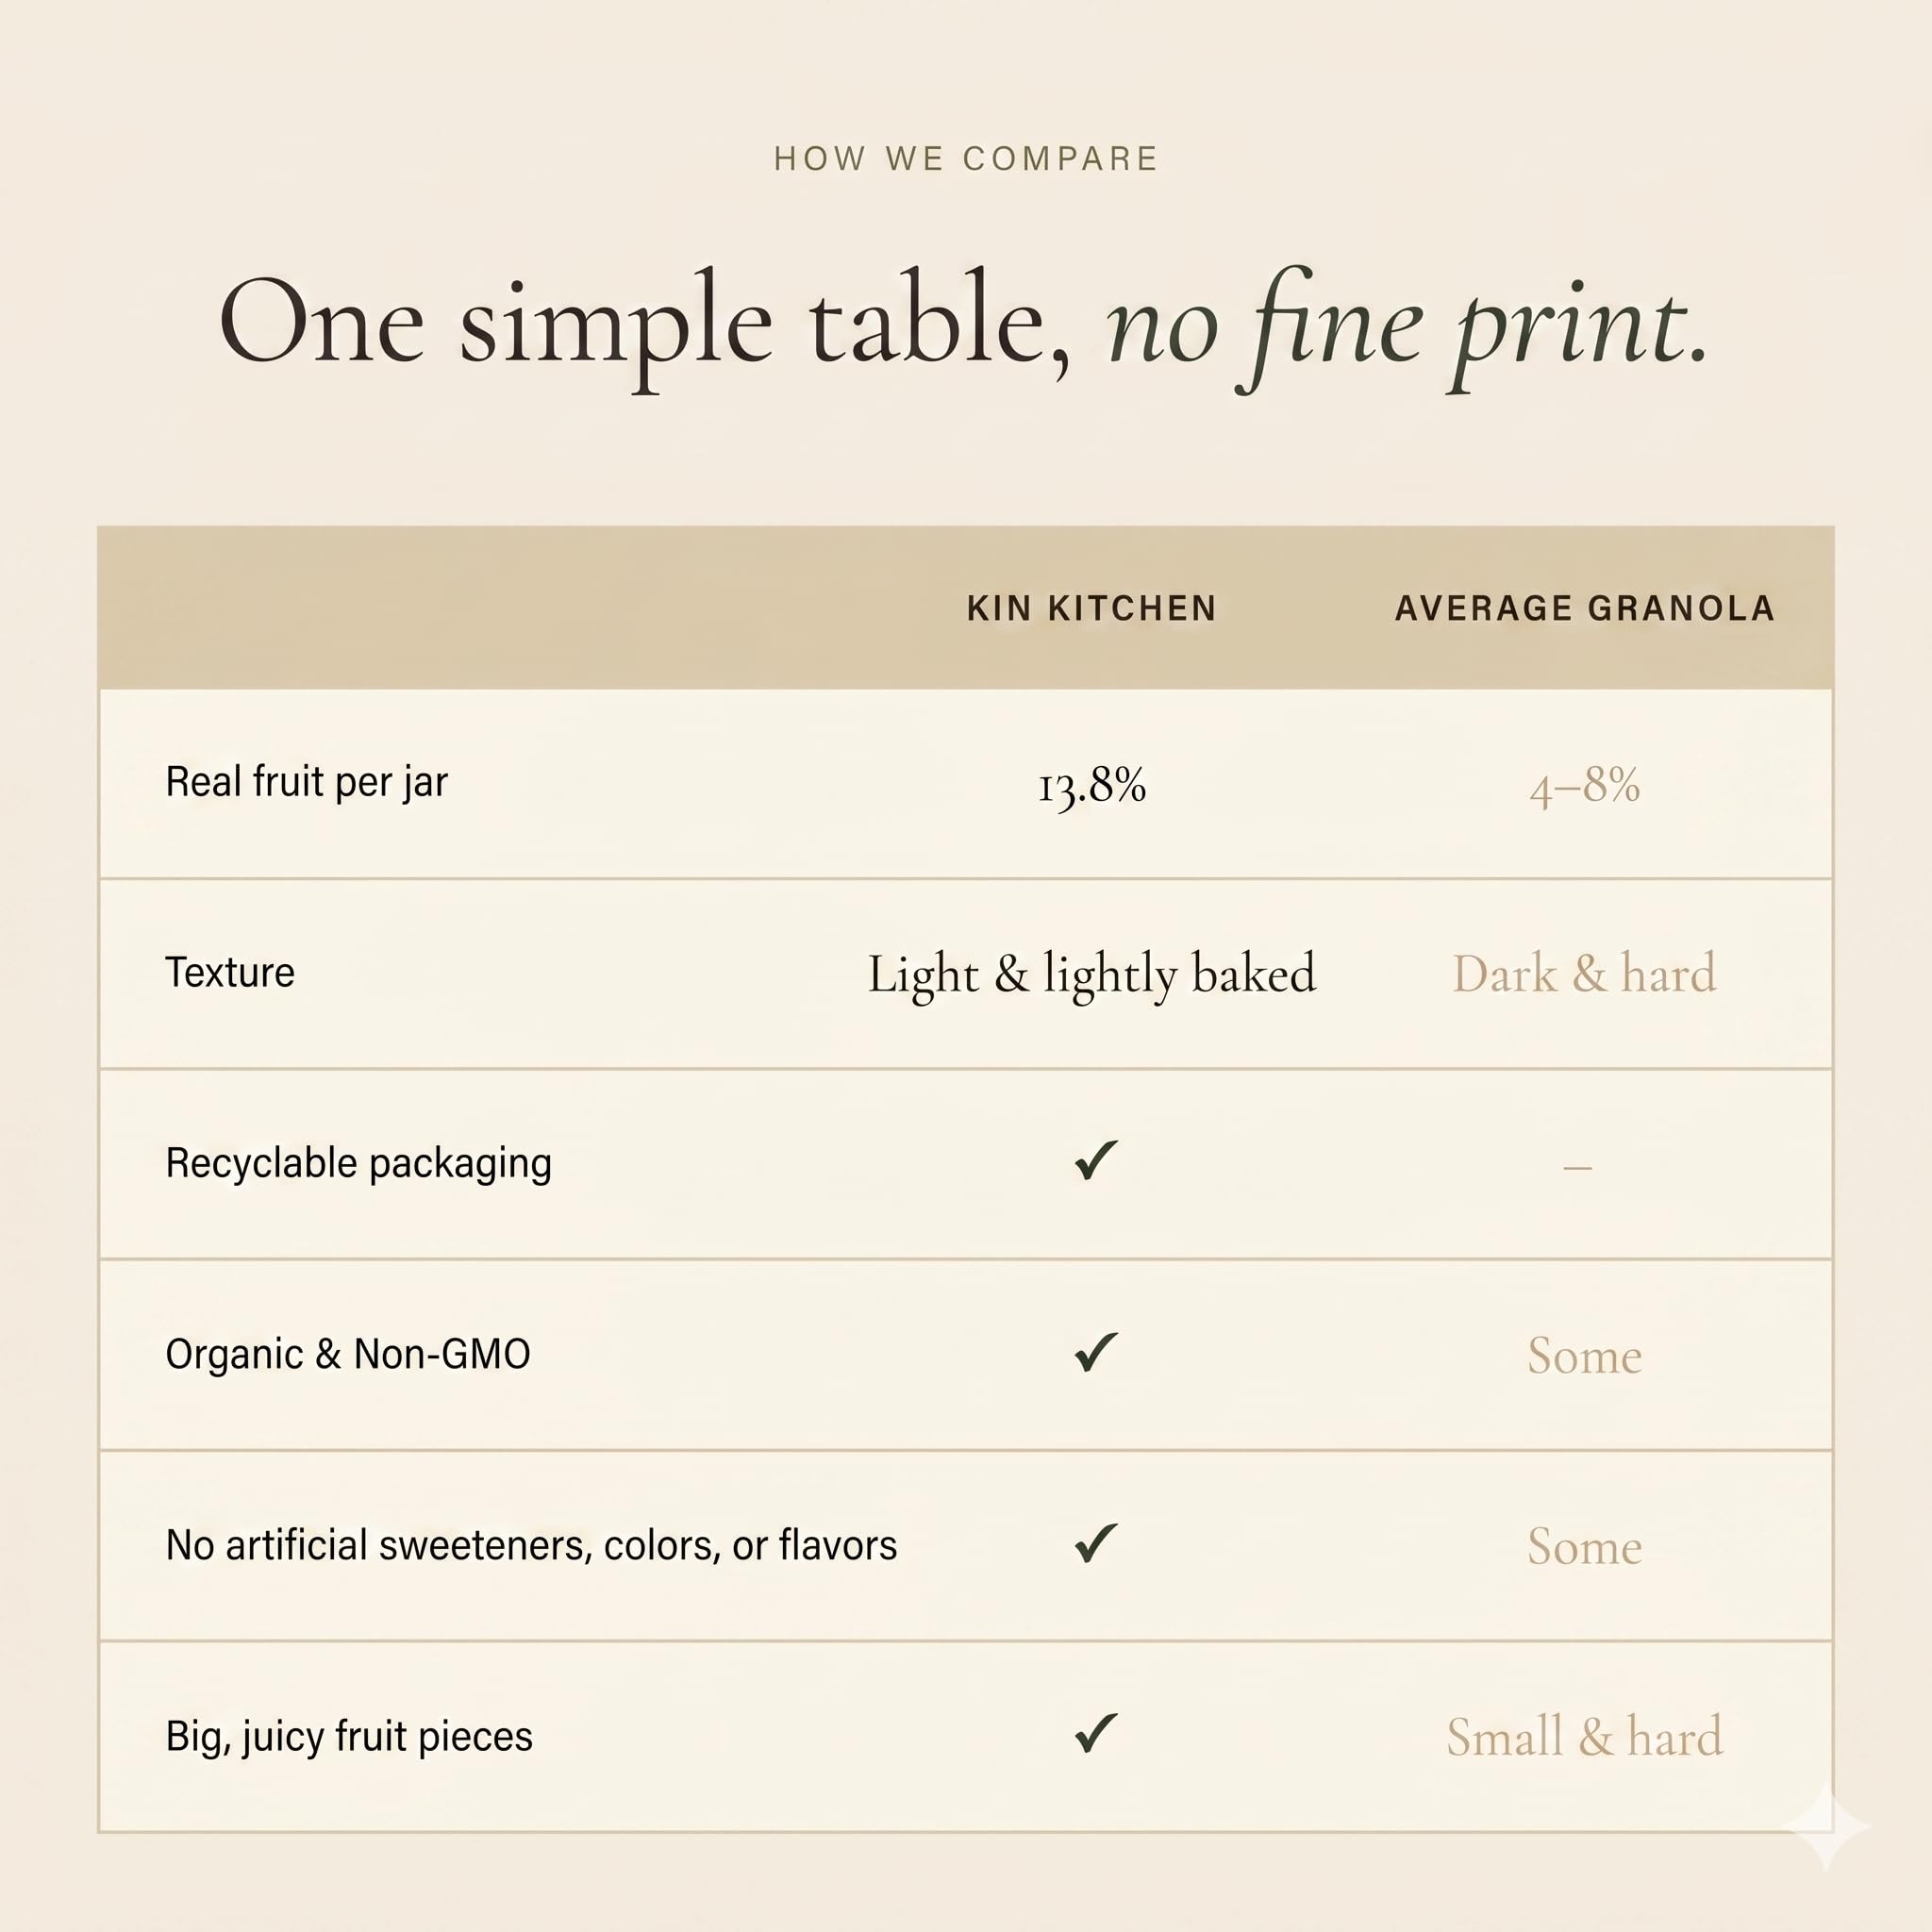Select the KIN KITCHEN column header
This screenshot has width=1932, height=1932.
coord(1092,608)
